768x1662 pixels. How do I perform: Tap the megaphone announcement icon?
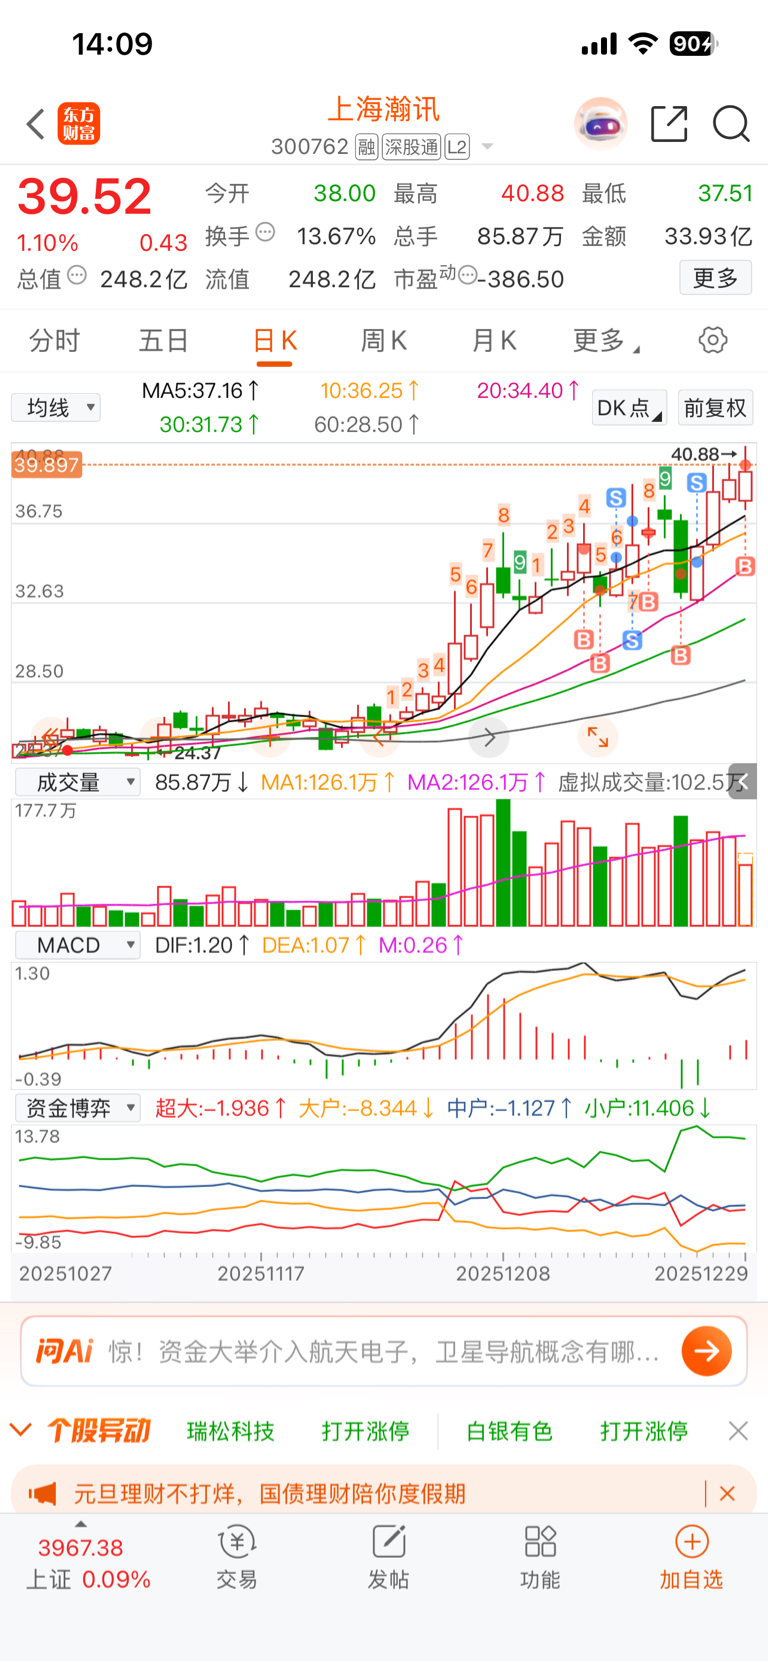tap(43, 1494)
